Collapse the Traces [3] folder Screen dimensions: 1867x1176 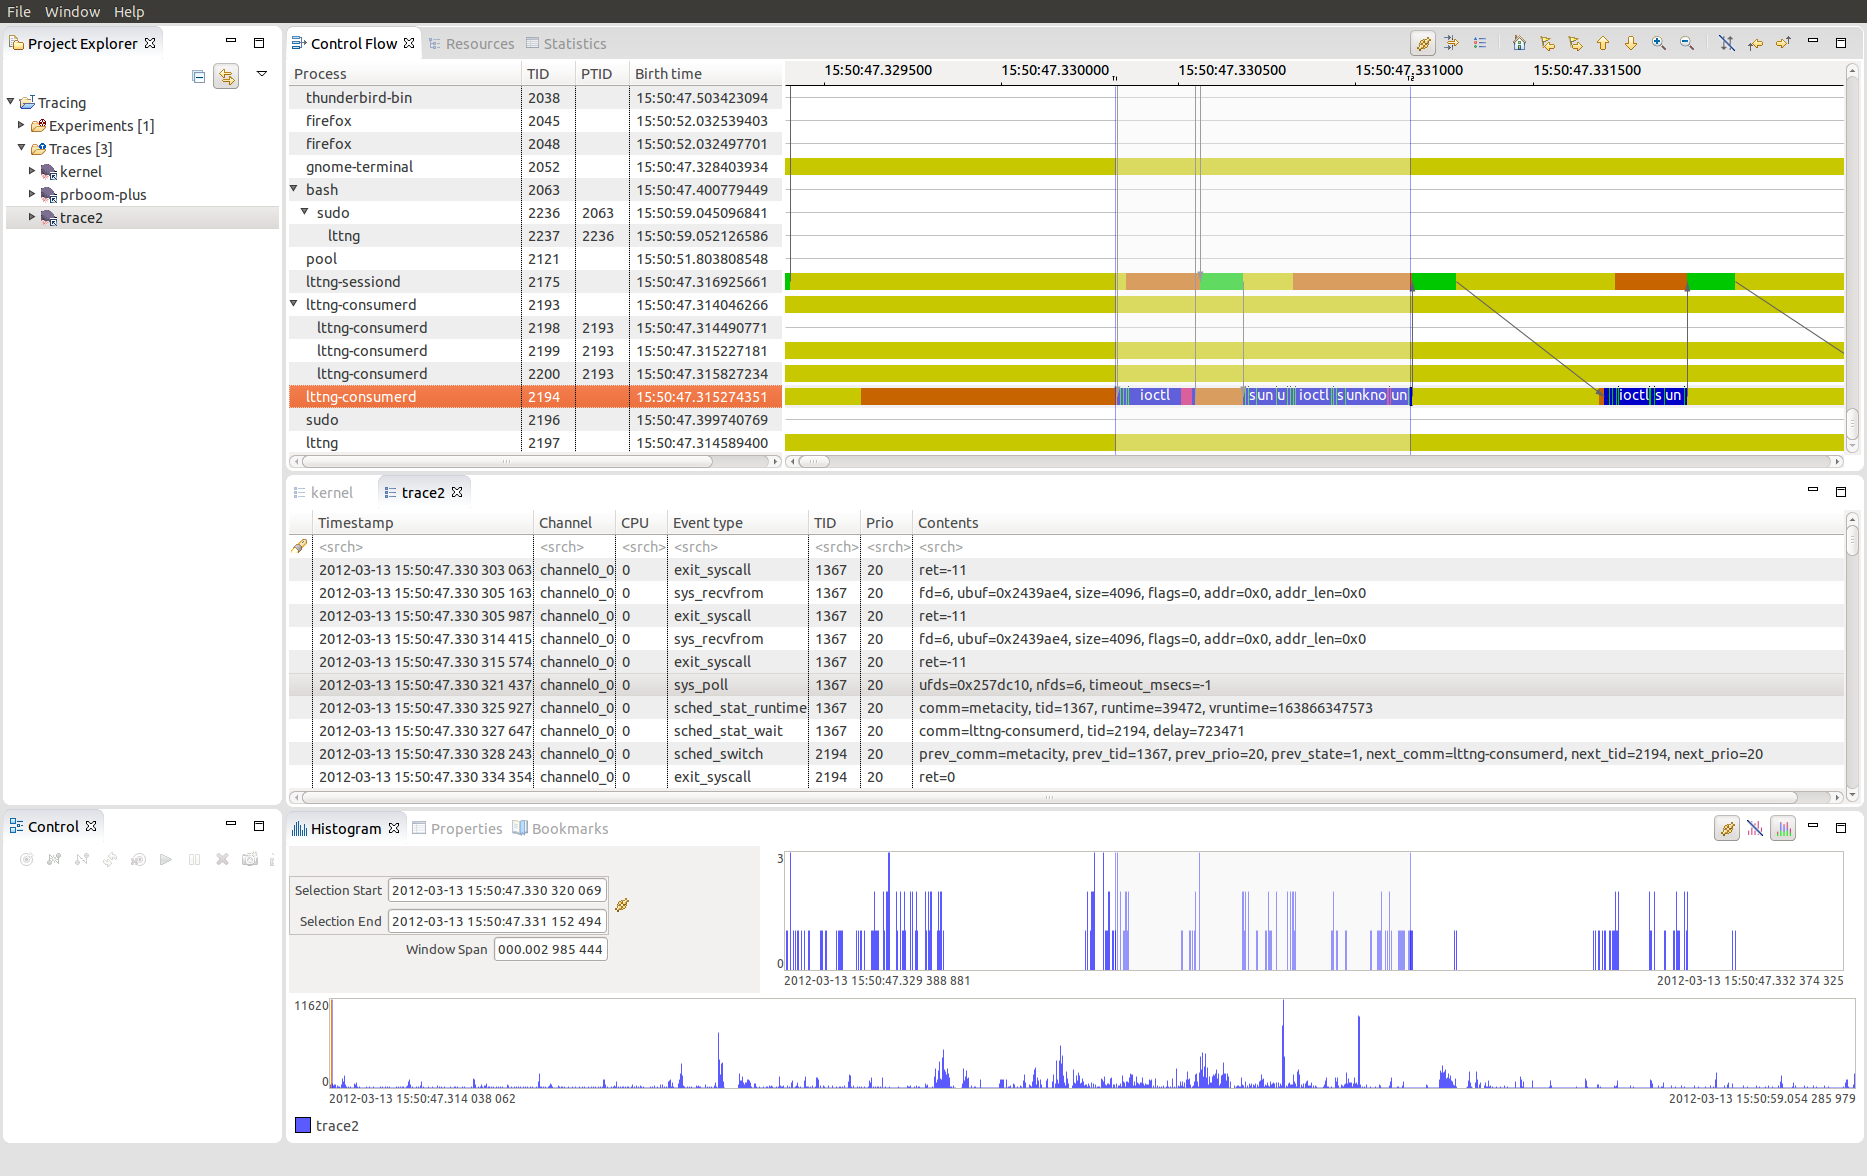tap(21, 148)
